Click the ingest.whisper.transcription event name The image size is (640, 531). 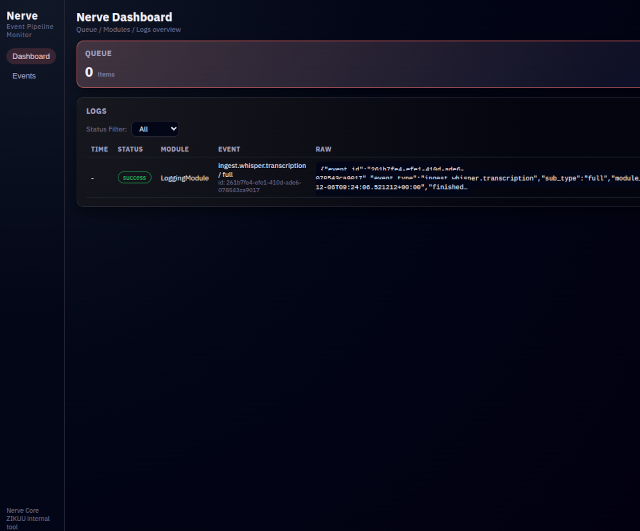click(262, 166)
